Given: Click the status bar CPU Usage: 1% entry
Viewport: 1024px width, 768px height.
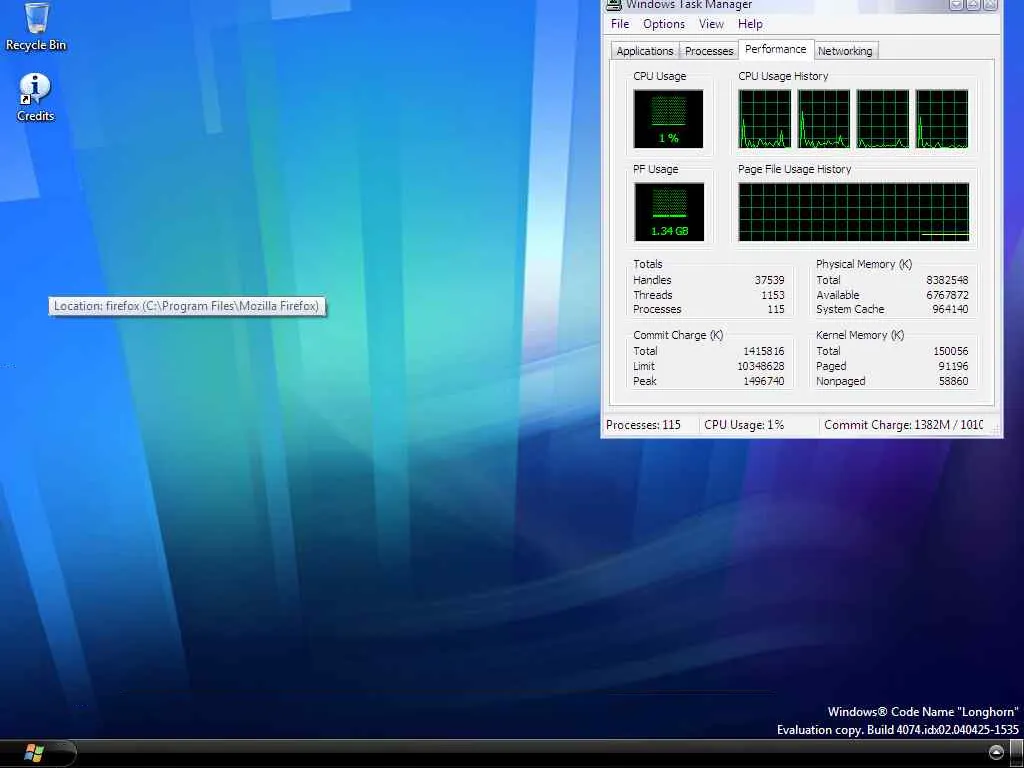Looking at the screenshot, I should [x=744, y=425].
